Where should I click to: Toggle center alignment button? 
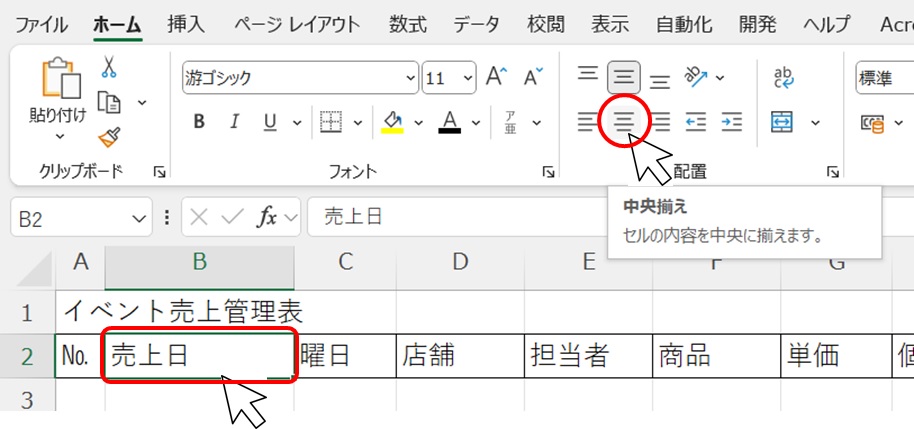pos(624,122)
